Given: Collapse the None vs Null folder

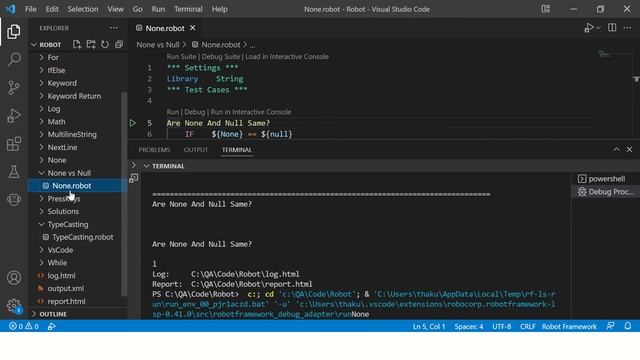Looking at the screenshot, I should coord(42,173).
